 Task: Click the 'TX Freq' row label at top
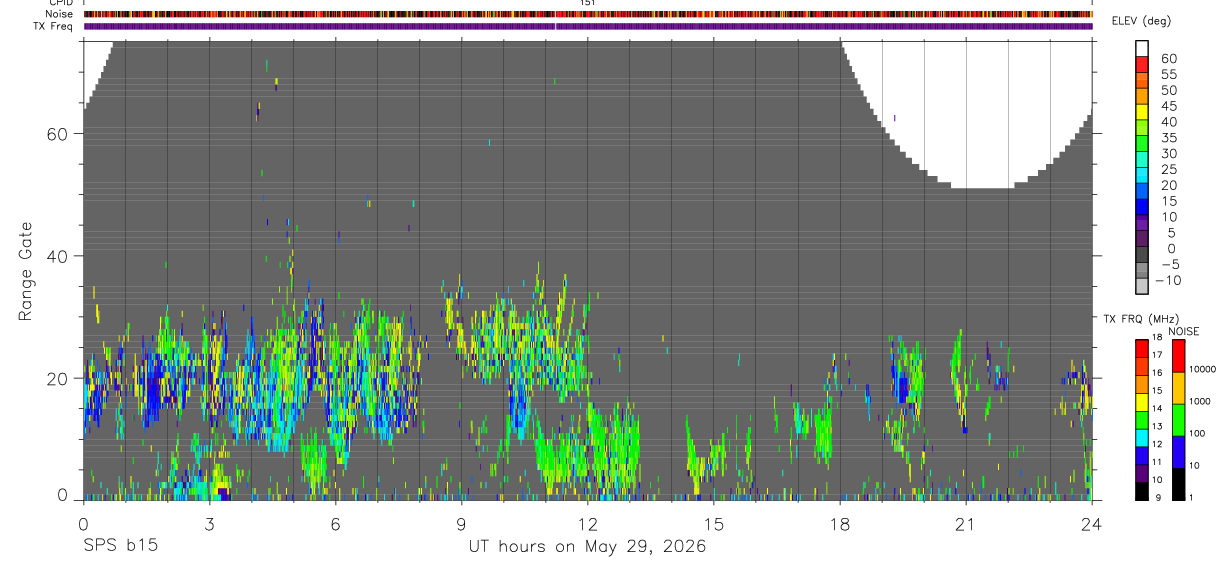click(x=55, y=26)
